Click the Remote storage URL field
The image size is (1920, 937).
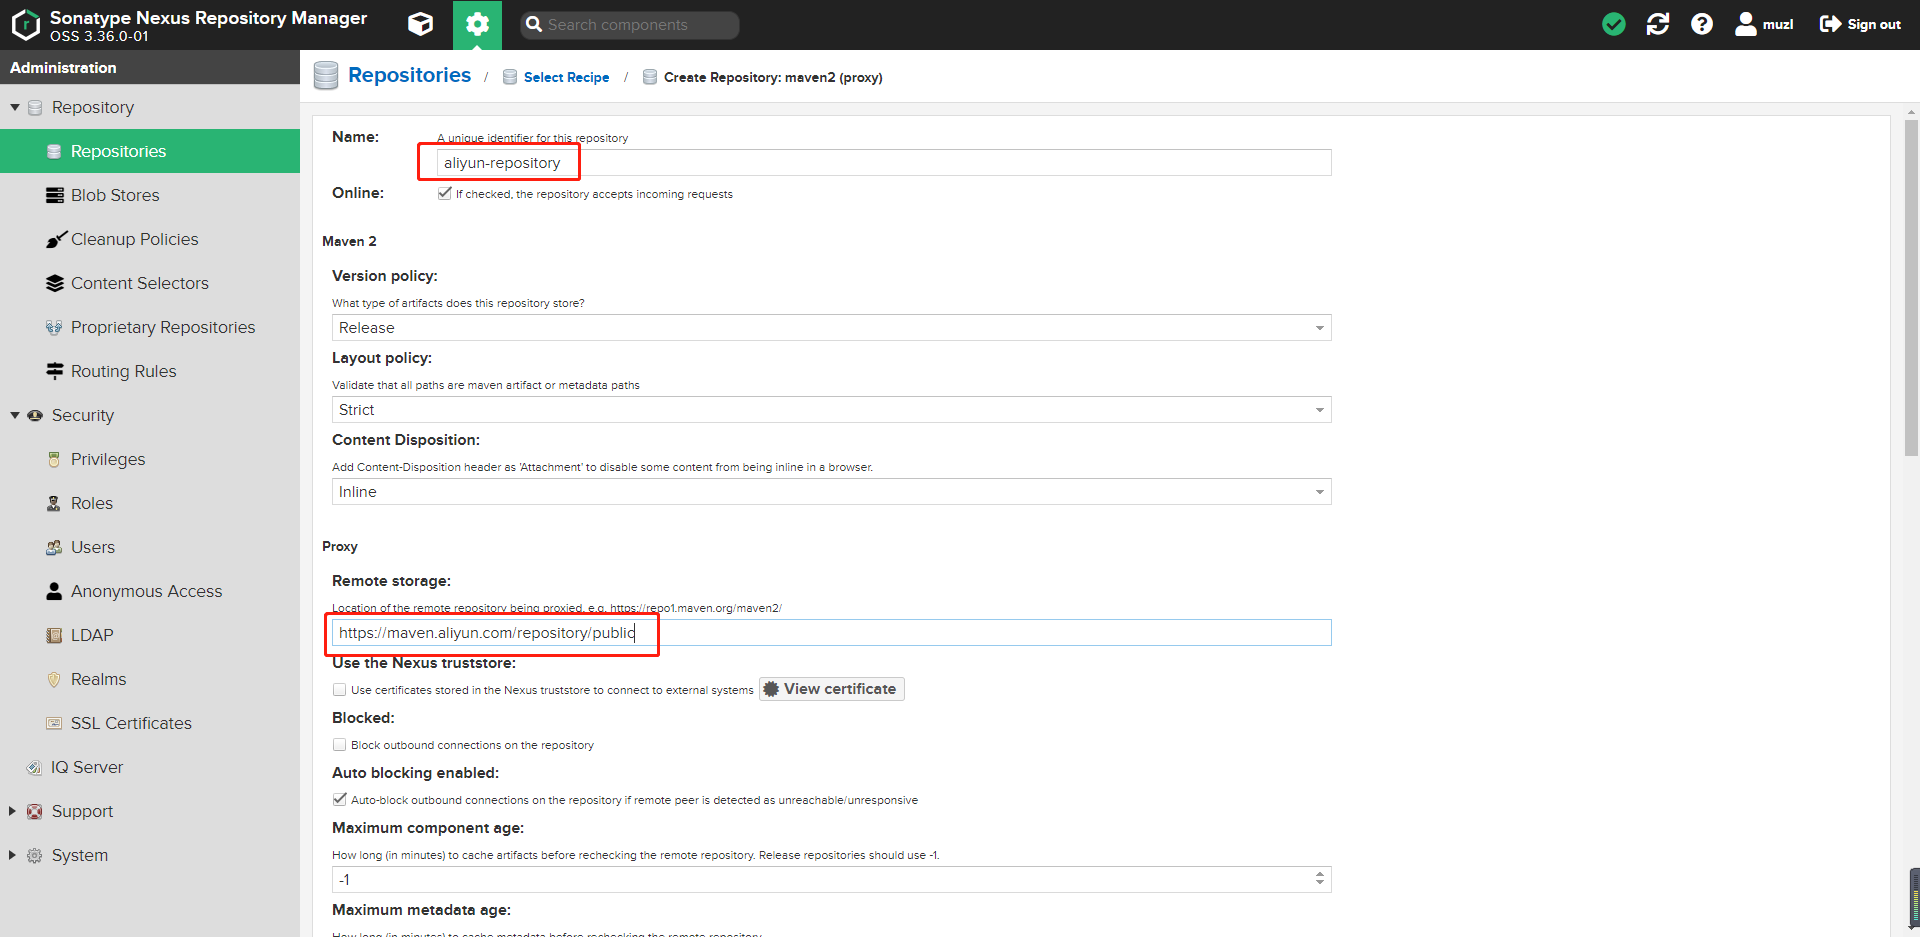tap(831, 632)
